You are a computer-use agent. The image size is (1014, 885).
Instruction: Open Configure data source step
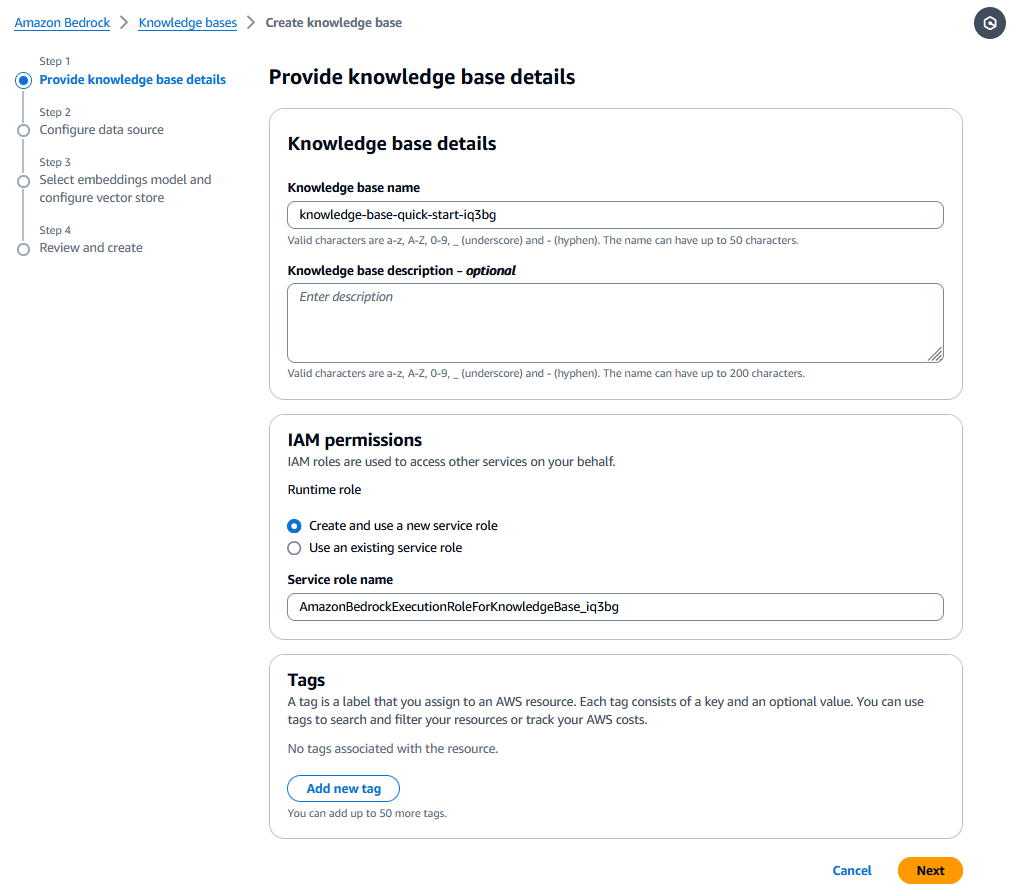click(x=101, y=130)
